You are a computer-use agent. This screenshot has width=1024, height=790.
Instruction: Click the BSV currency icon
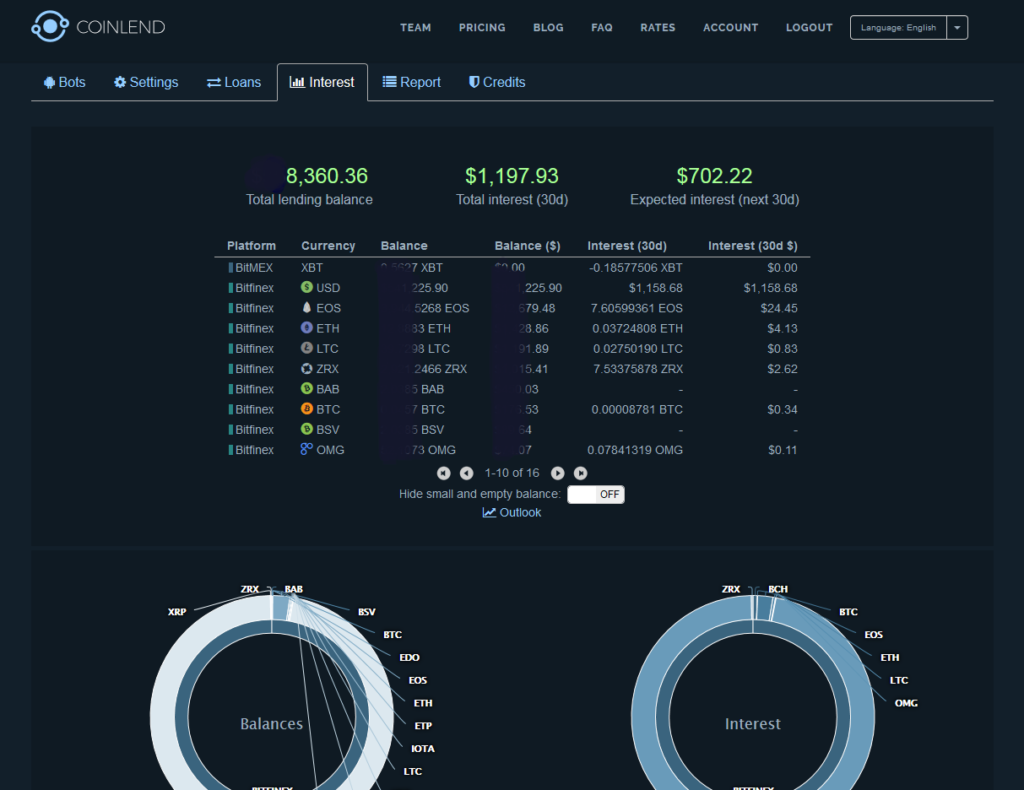pyautogui.click(x=306, y=429)
